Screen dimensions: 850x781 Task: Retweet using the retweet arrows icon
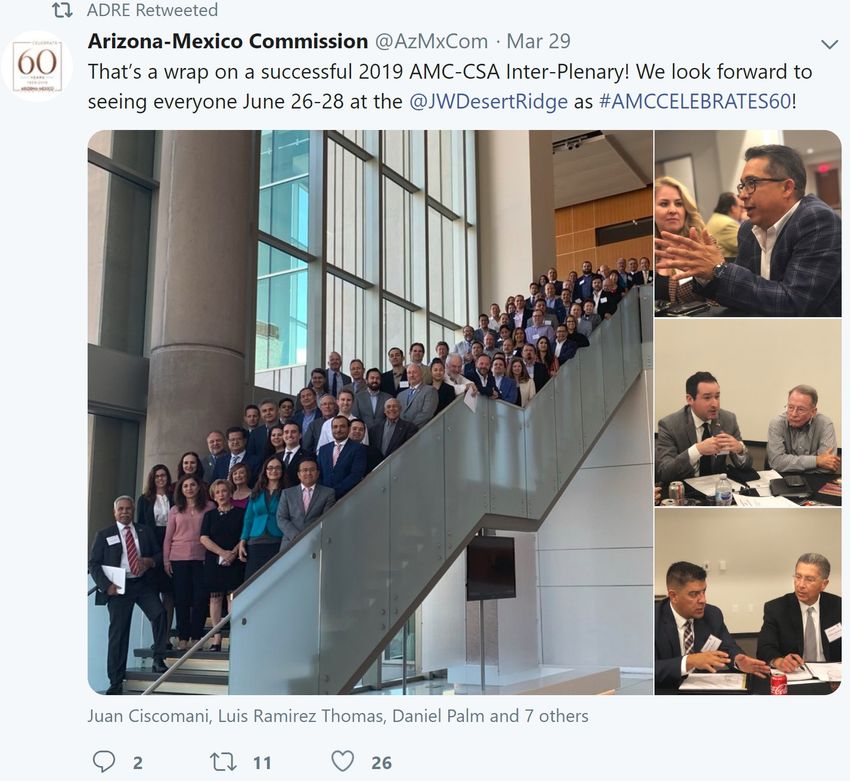(x=223, y=762)
